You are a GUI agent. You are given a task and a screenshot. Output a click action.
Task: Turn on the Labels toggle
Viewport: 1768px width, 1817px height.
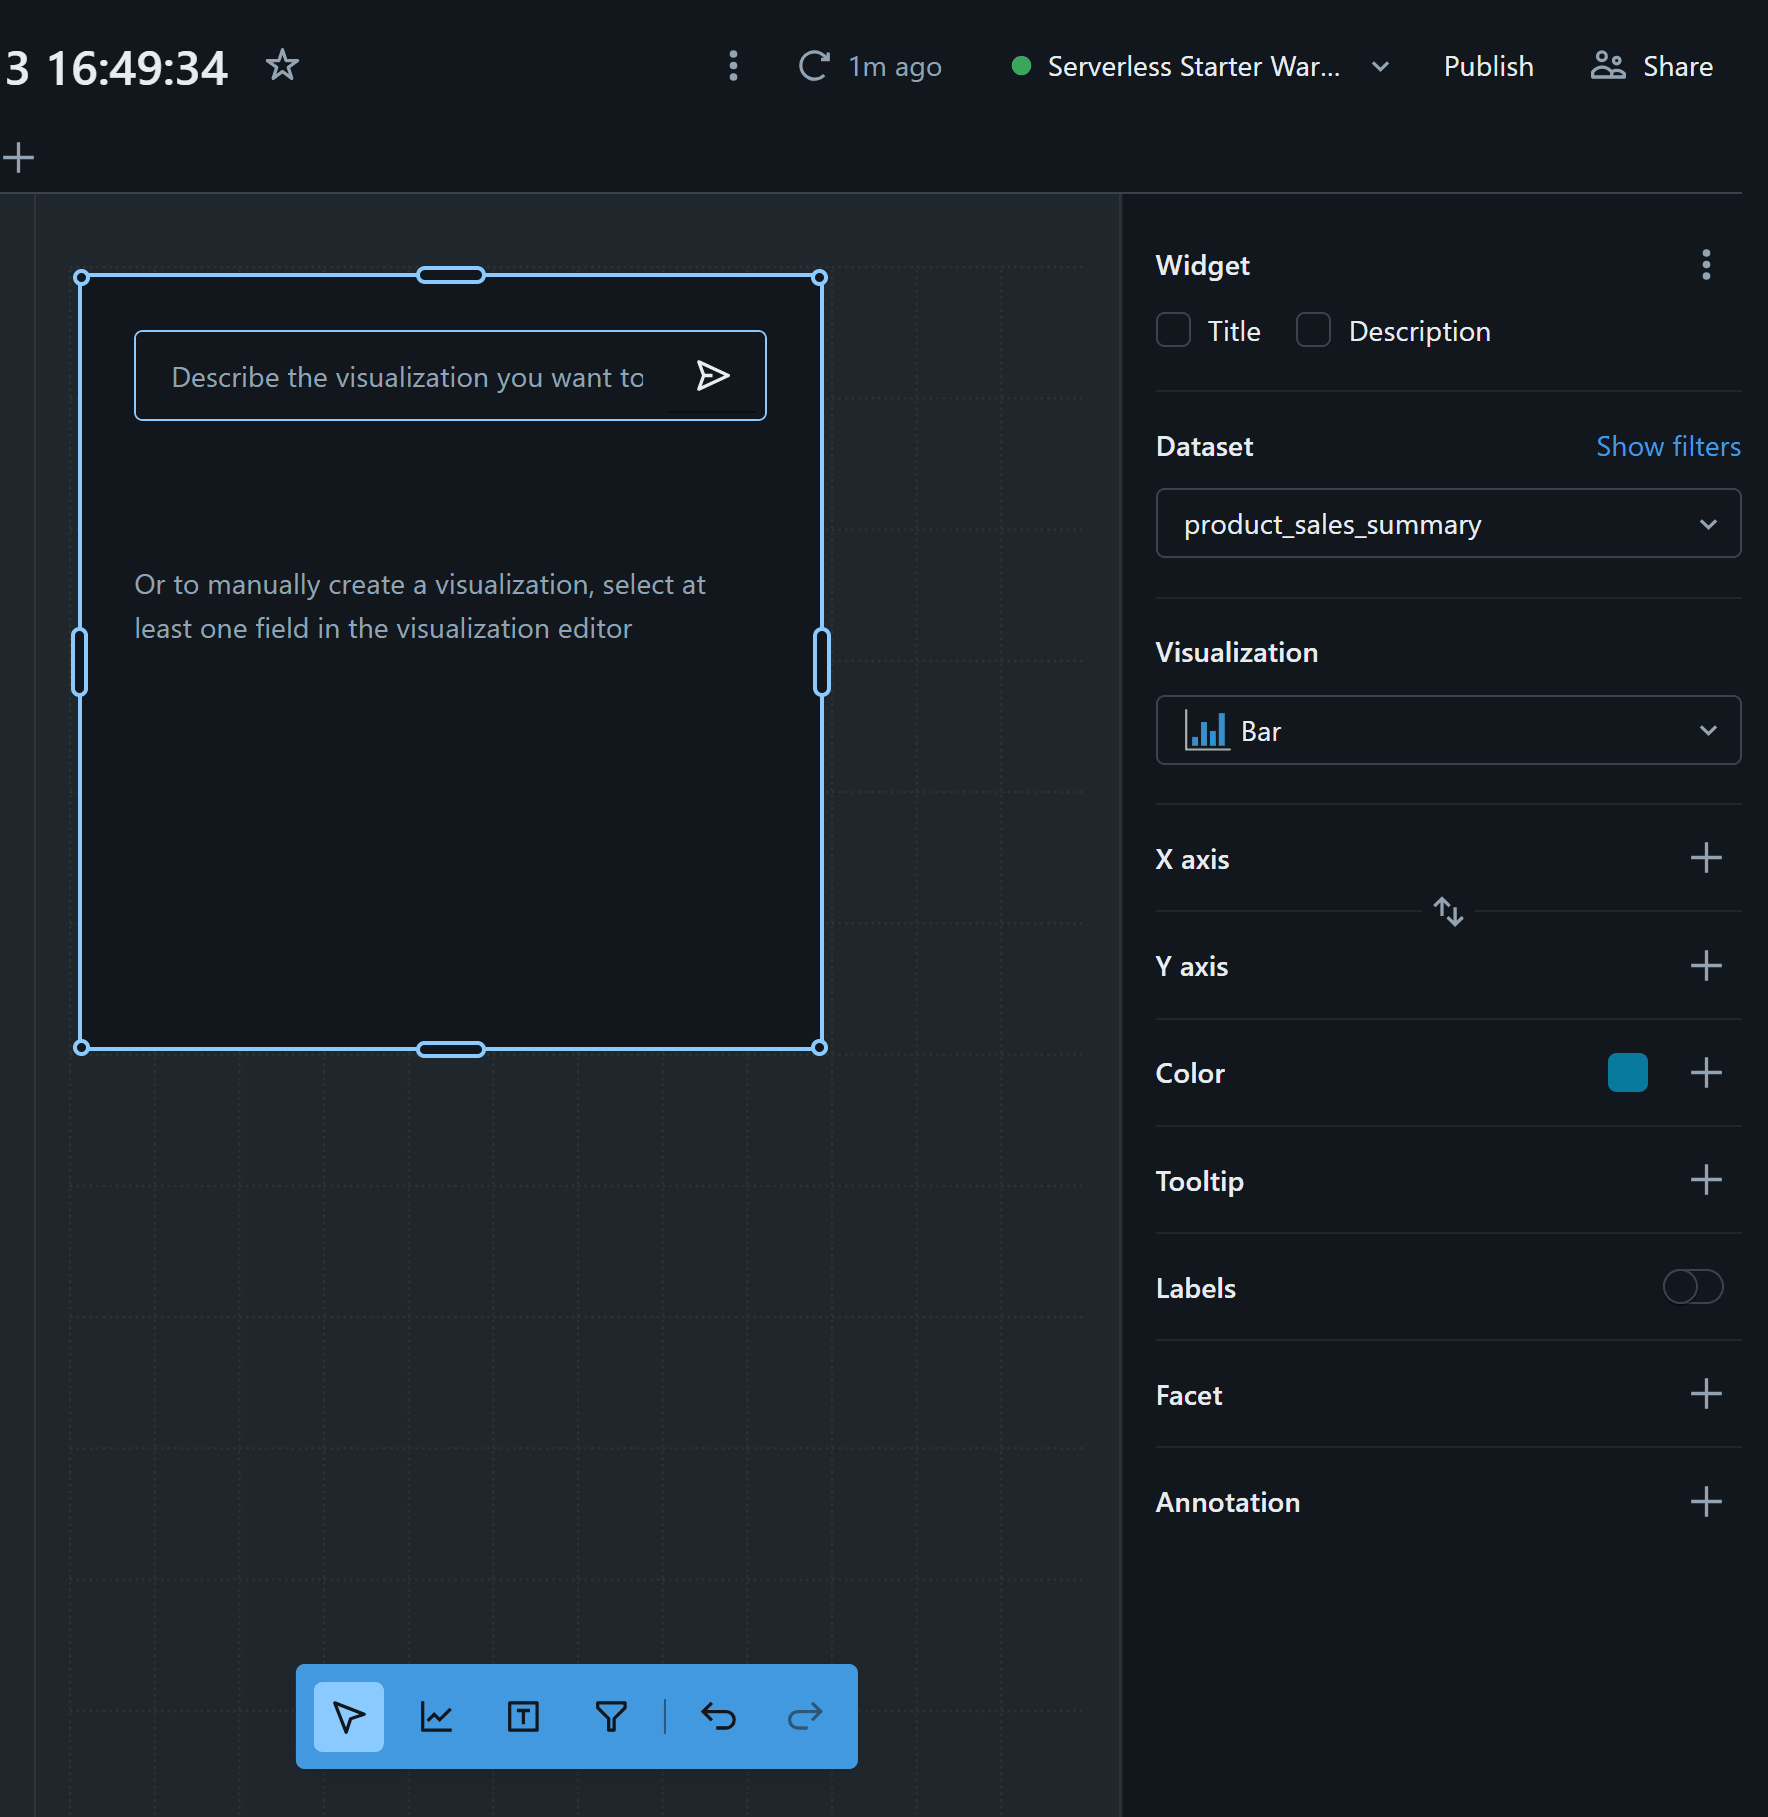pos(1692,1287)
